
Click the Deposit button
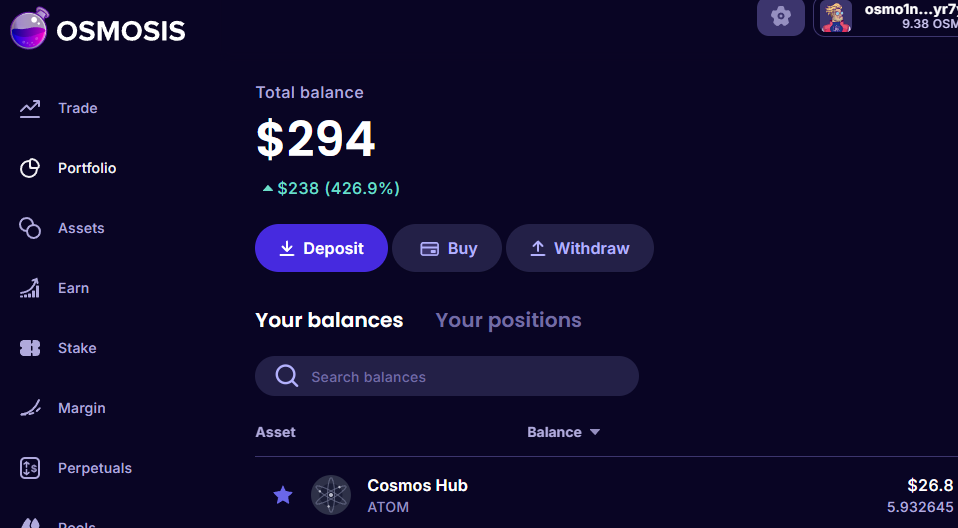[321, 248]
